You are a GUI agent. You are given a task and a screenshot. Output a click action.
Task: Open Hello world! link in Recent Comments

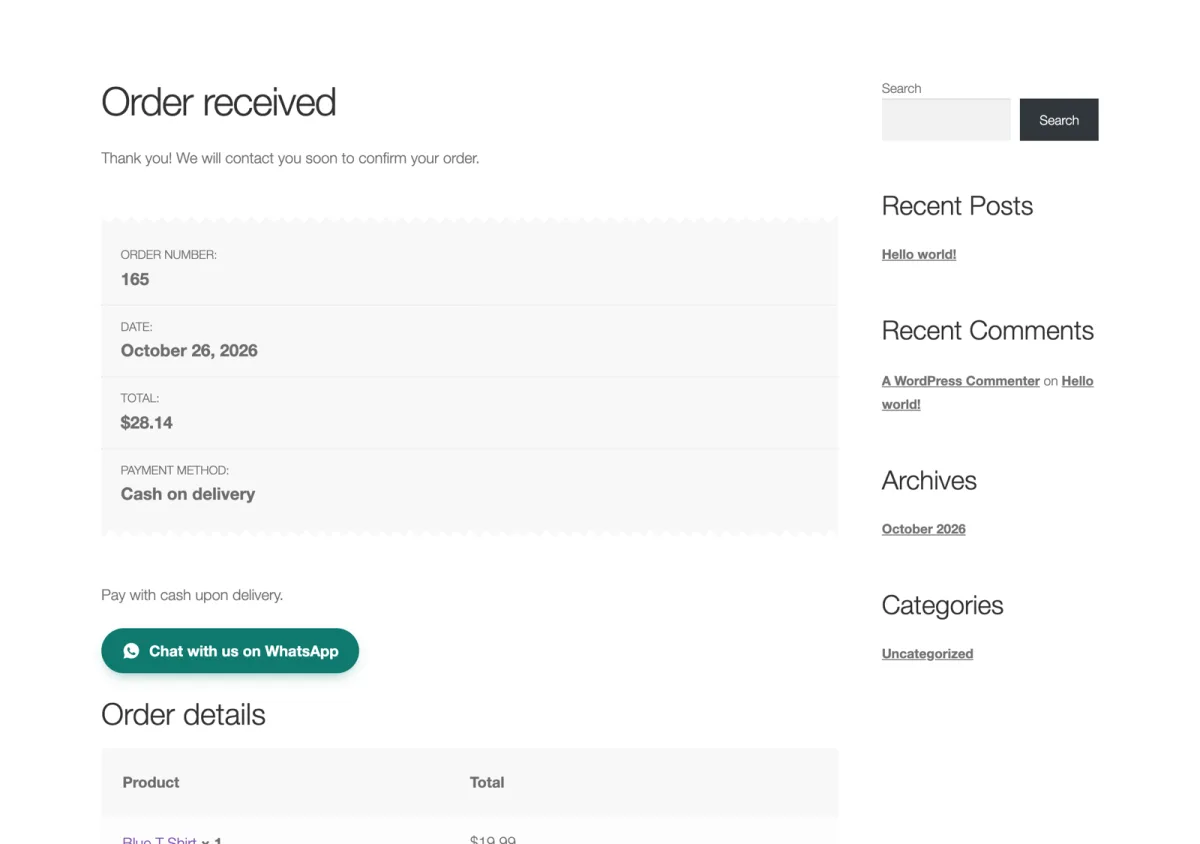click(988, 392)
